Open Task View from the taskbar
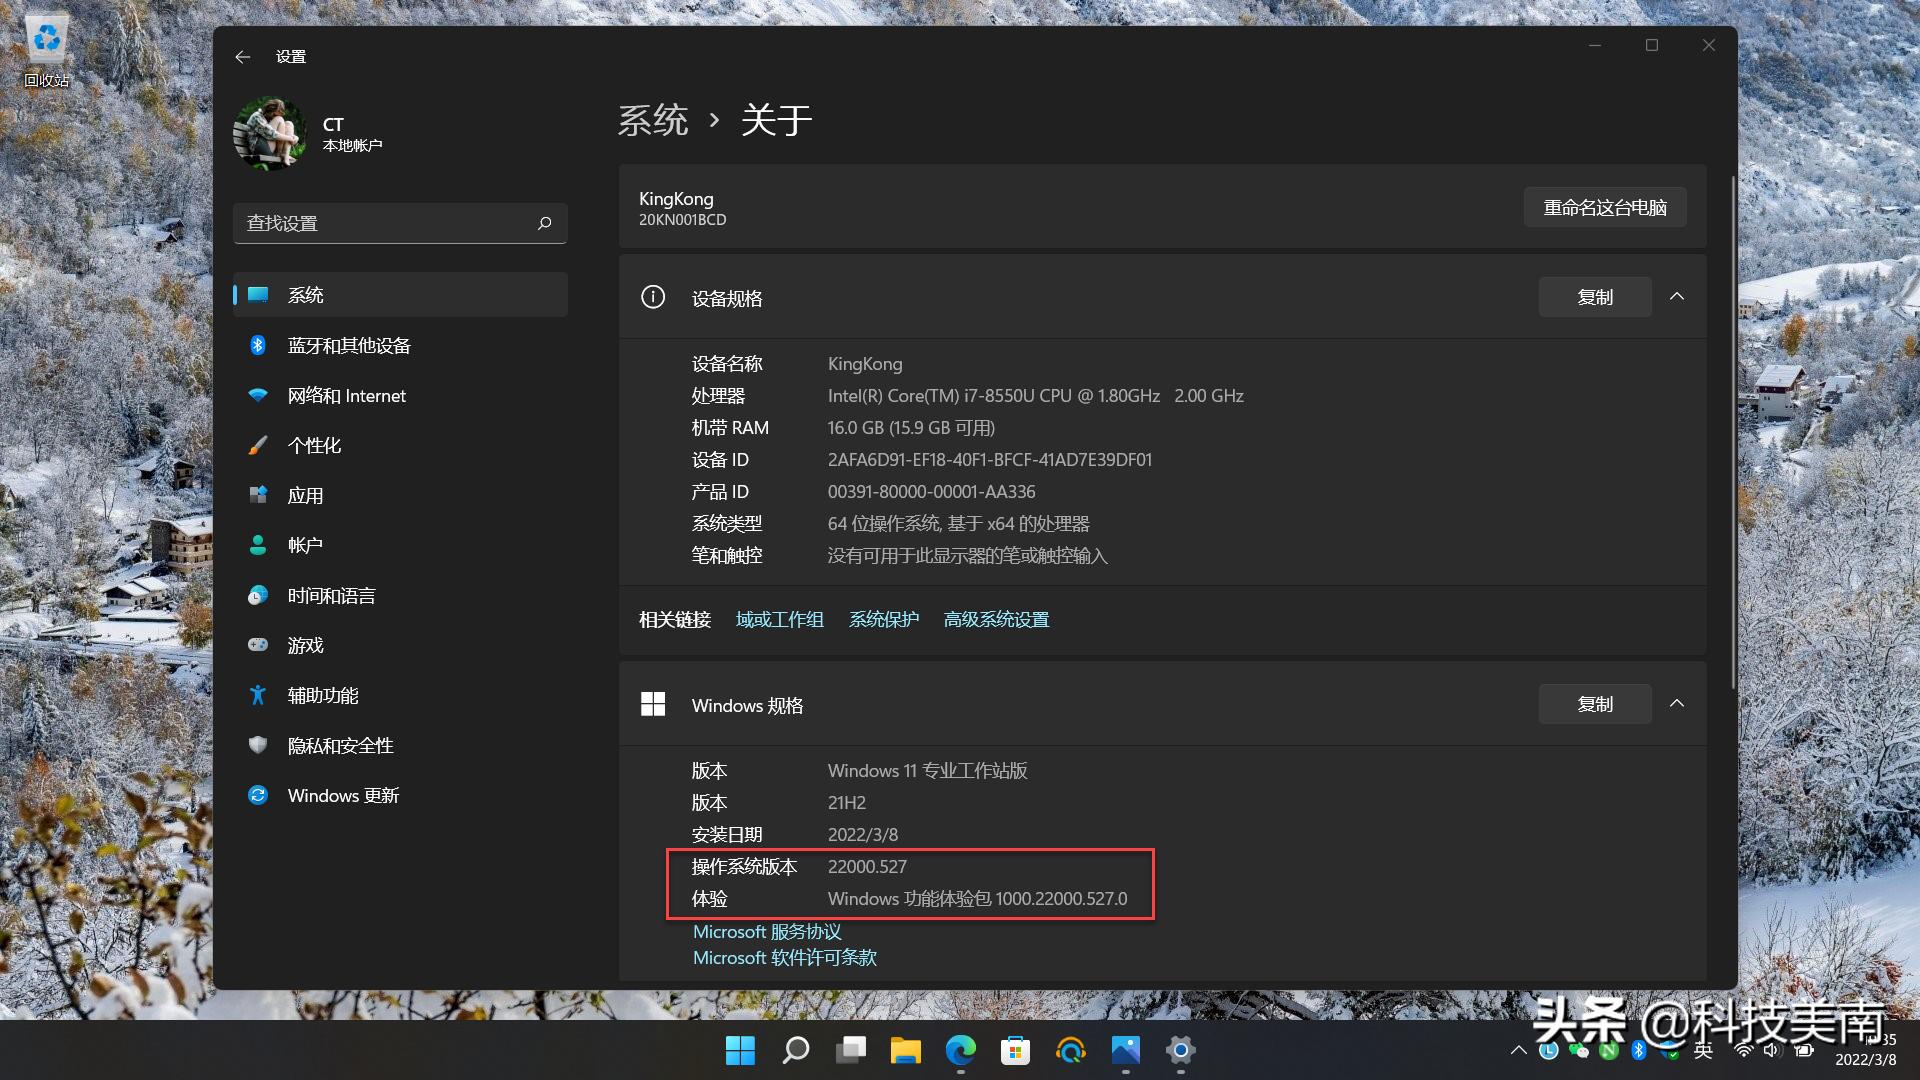The image size is (1920, 1080). (851, 1051)
